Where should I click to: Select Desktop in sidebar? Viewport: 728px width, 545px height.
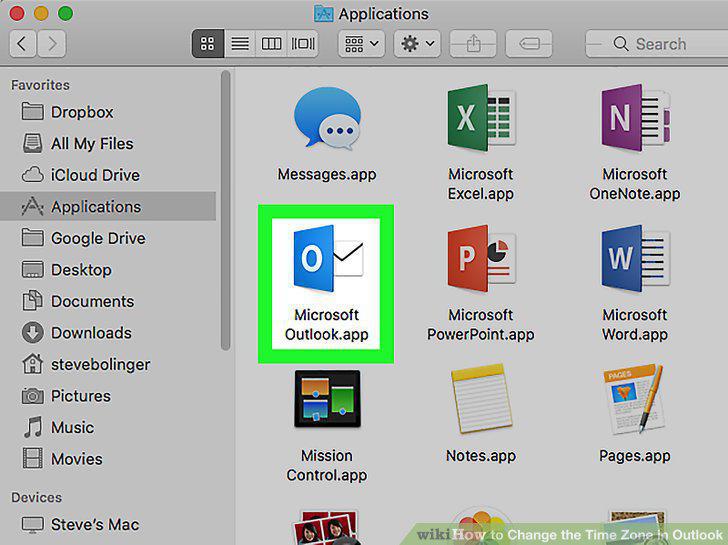coord(108,270)
